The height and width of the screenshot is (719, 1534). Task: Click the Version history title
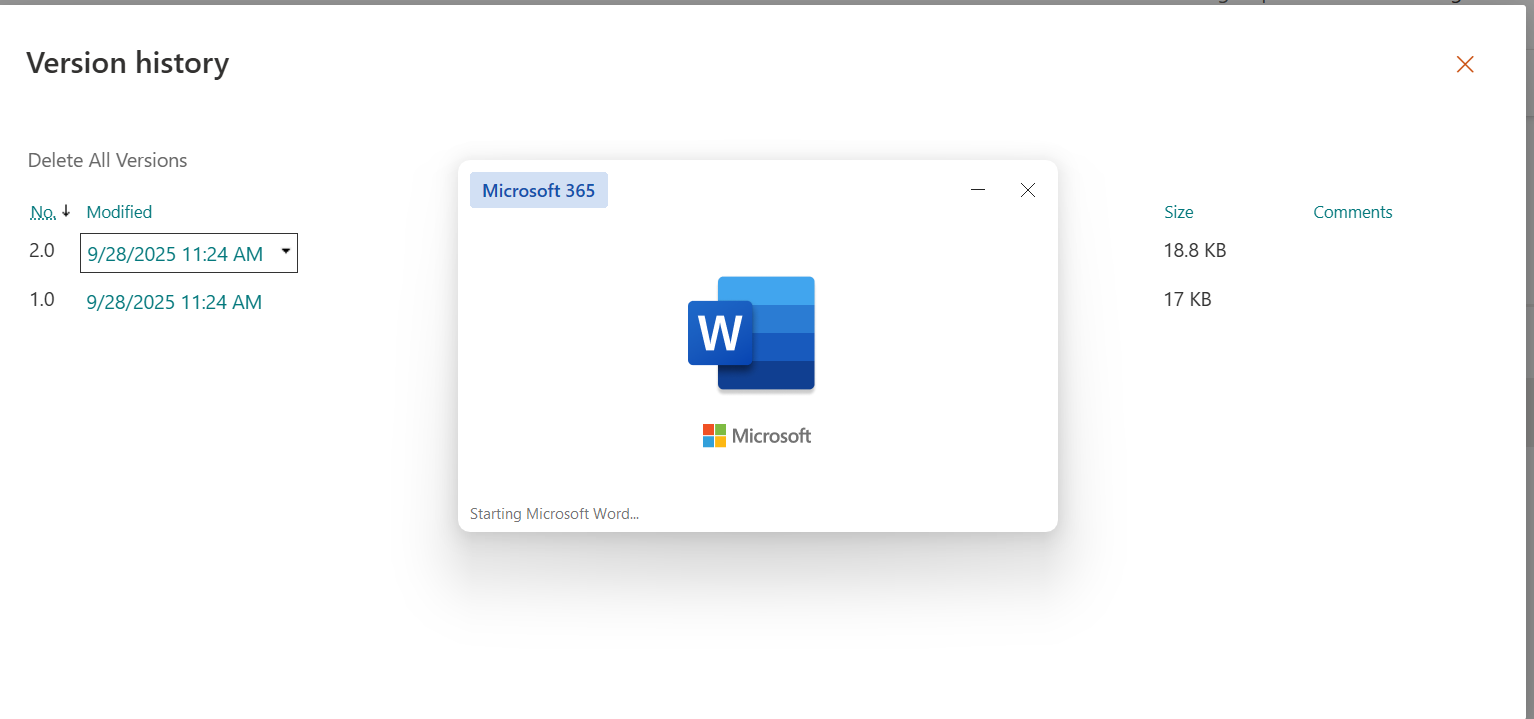(x=128, y=63)
